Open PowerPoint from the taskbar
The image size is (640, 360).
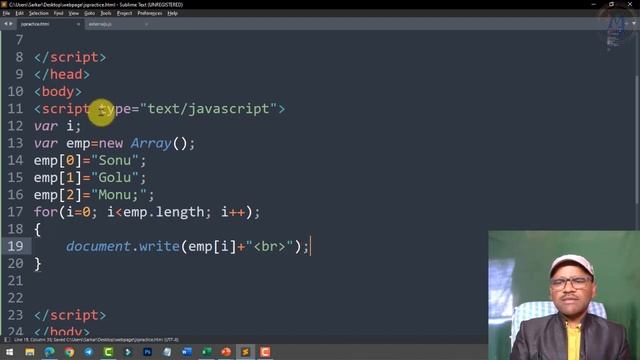tap(226, 352)
